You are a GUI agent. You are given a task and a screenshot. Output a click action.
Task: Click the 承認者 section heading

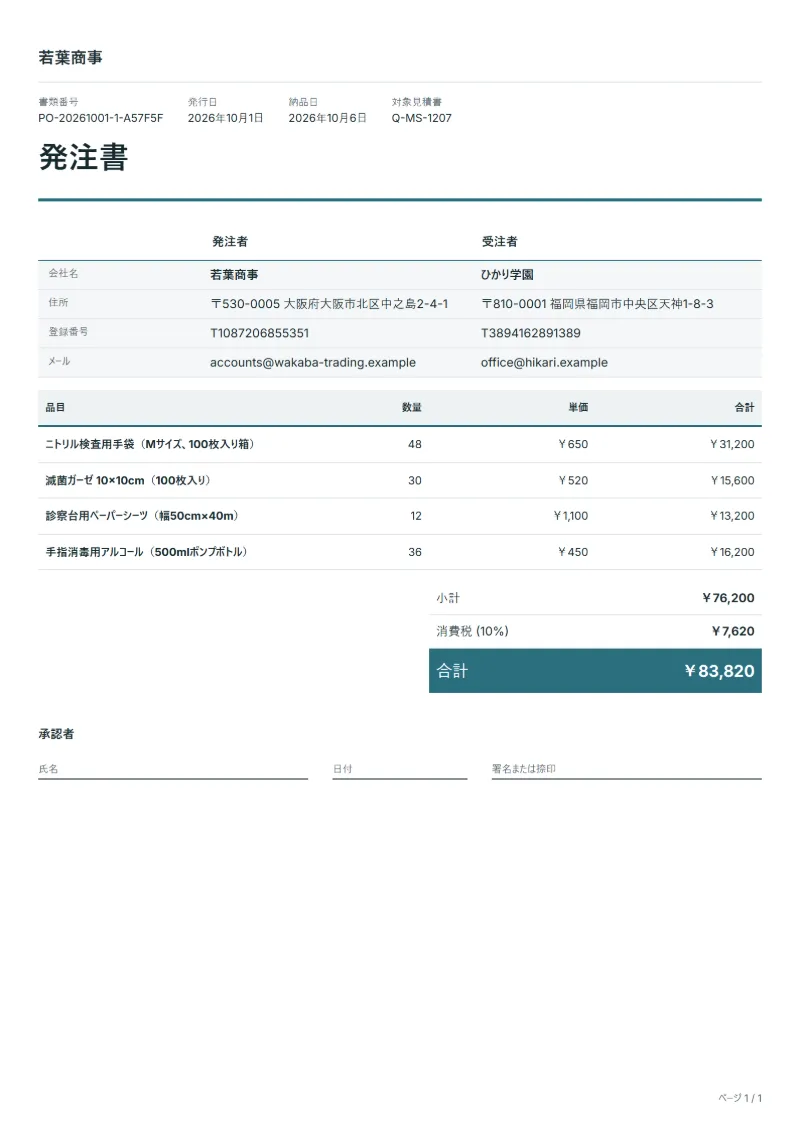56,734
